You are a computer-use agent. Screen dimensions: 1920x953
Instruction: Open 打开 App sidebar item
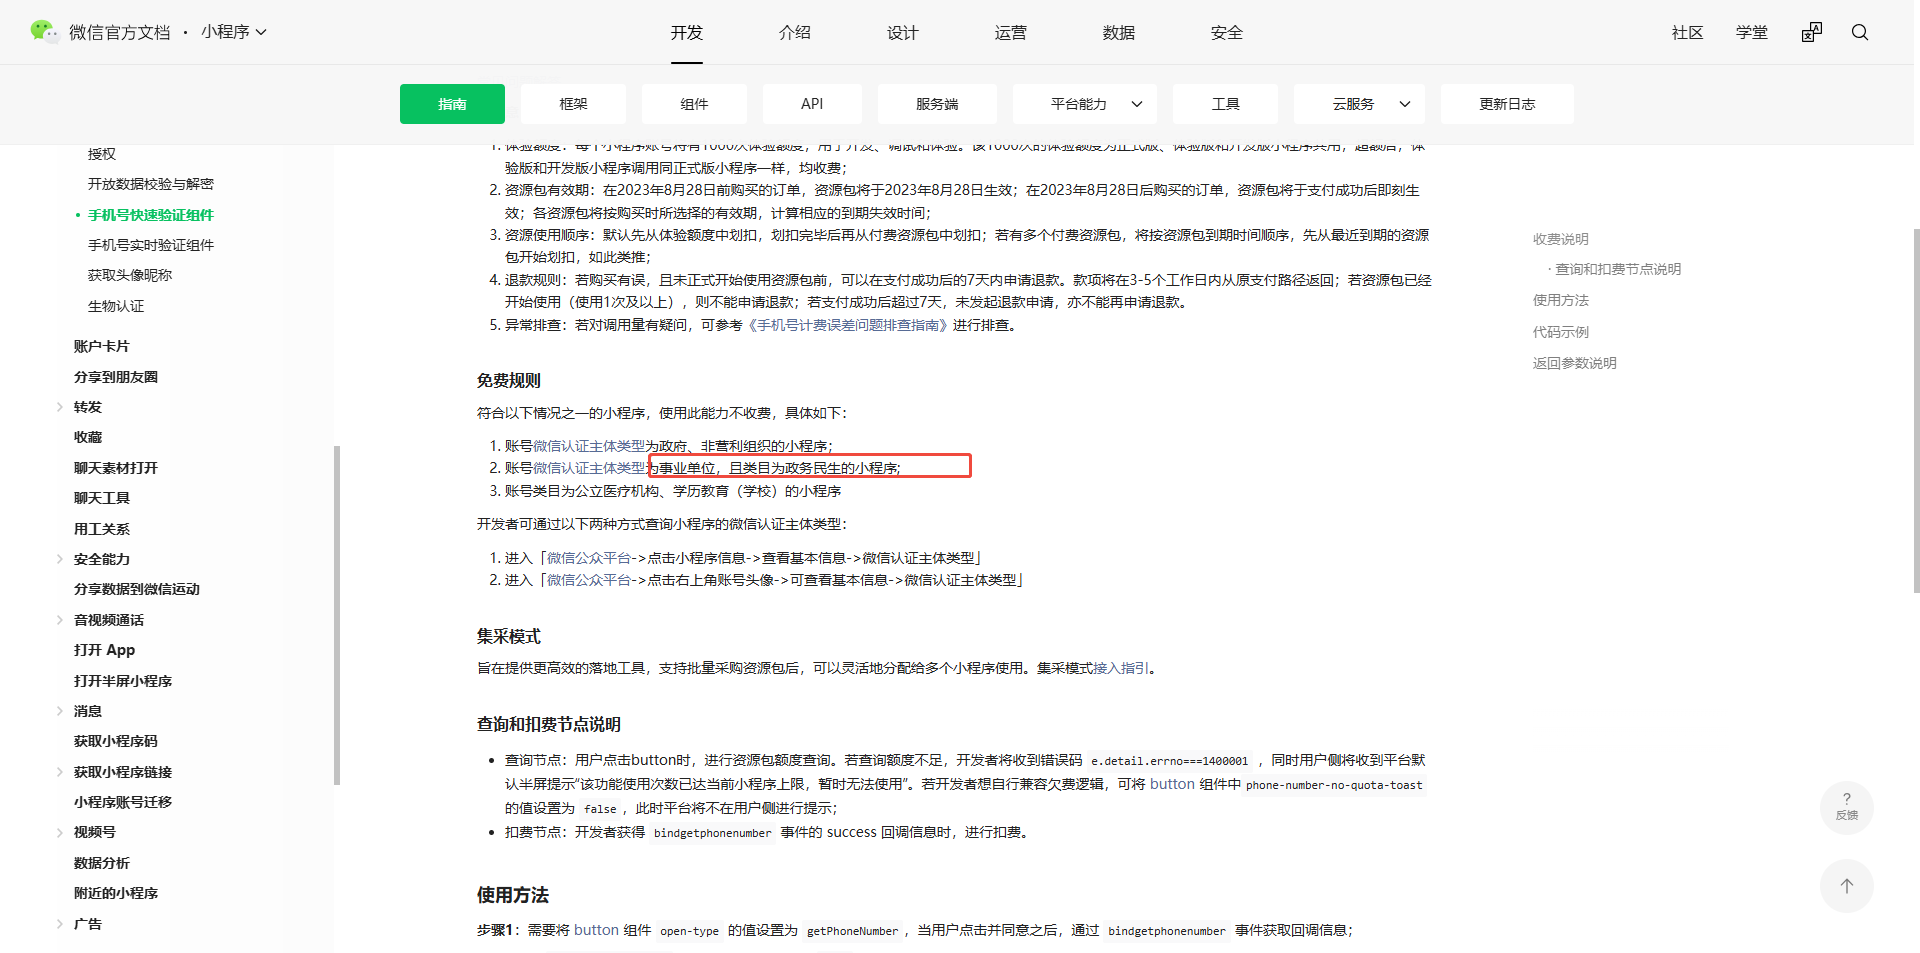click(104, 650)
